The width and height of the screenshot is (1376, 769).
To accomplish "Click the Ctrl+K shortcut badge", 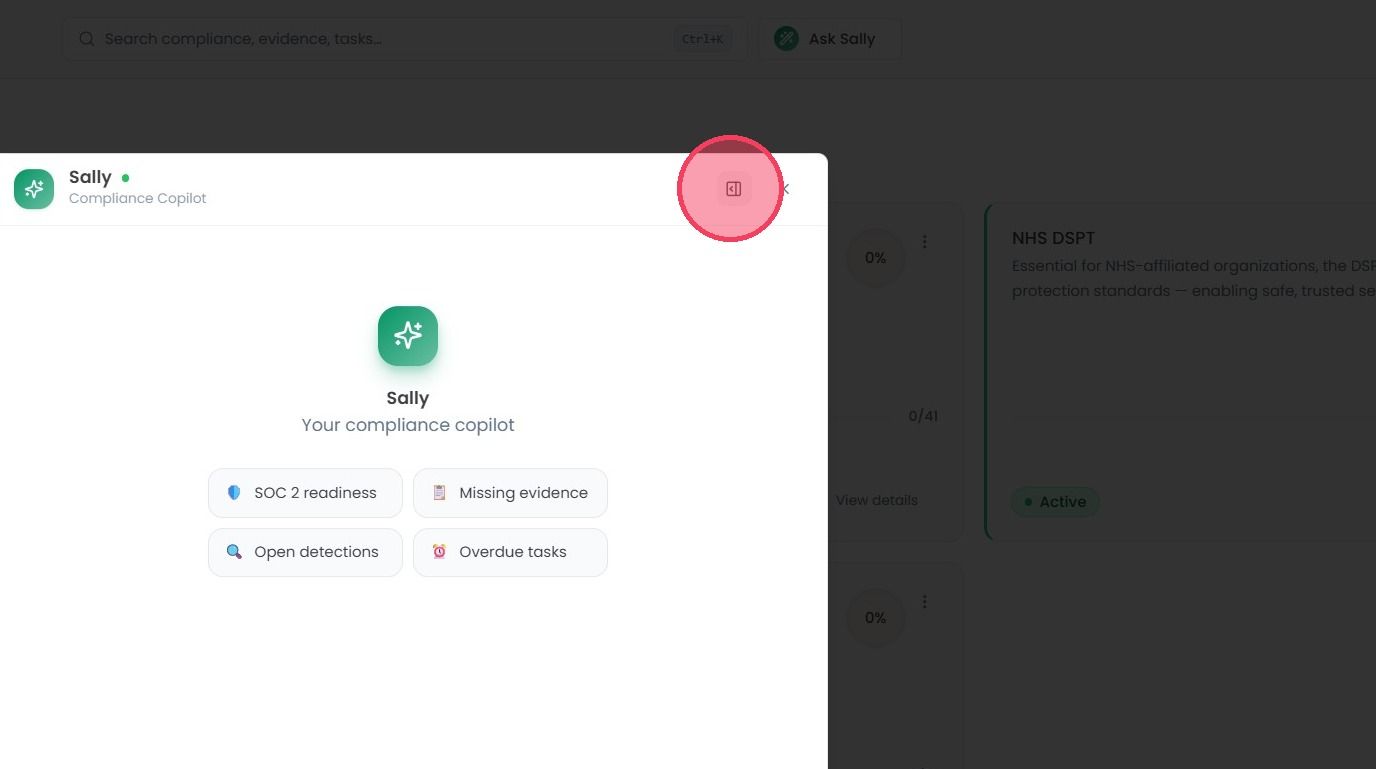I will point(702,39).
